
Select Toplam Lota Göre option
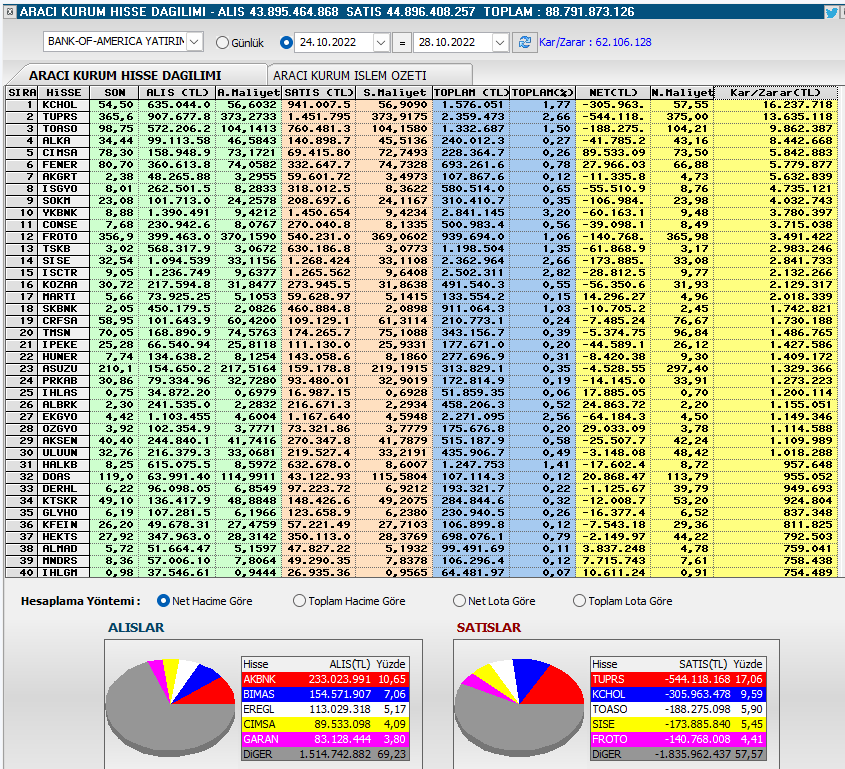(579, 600)
